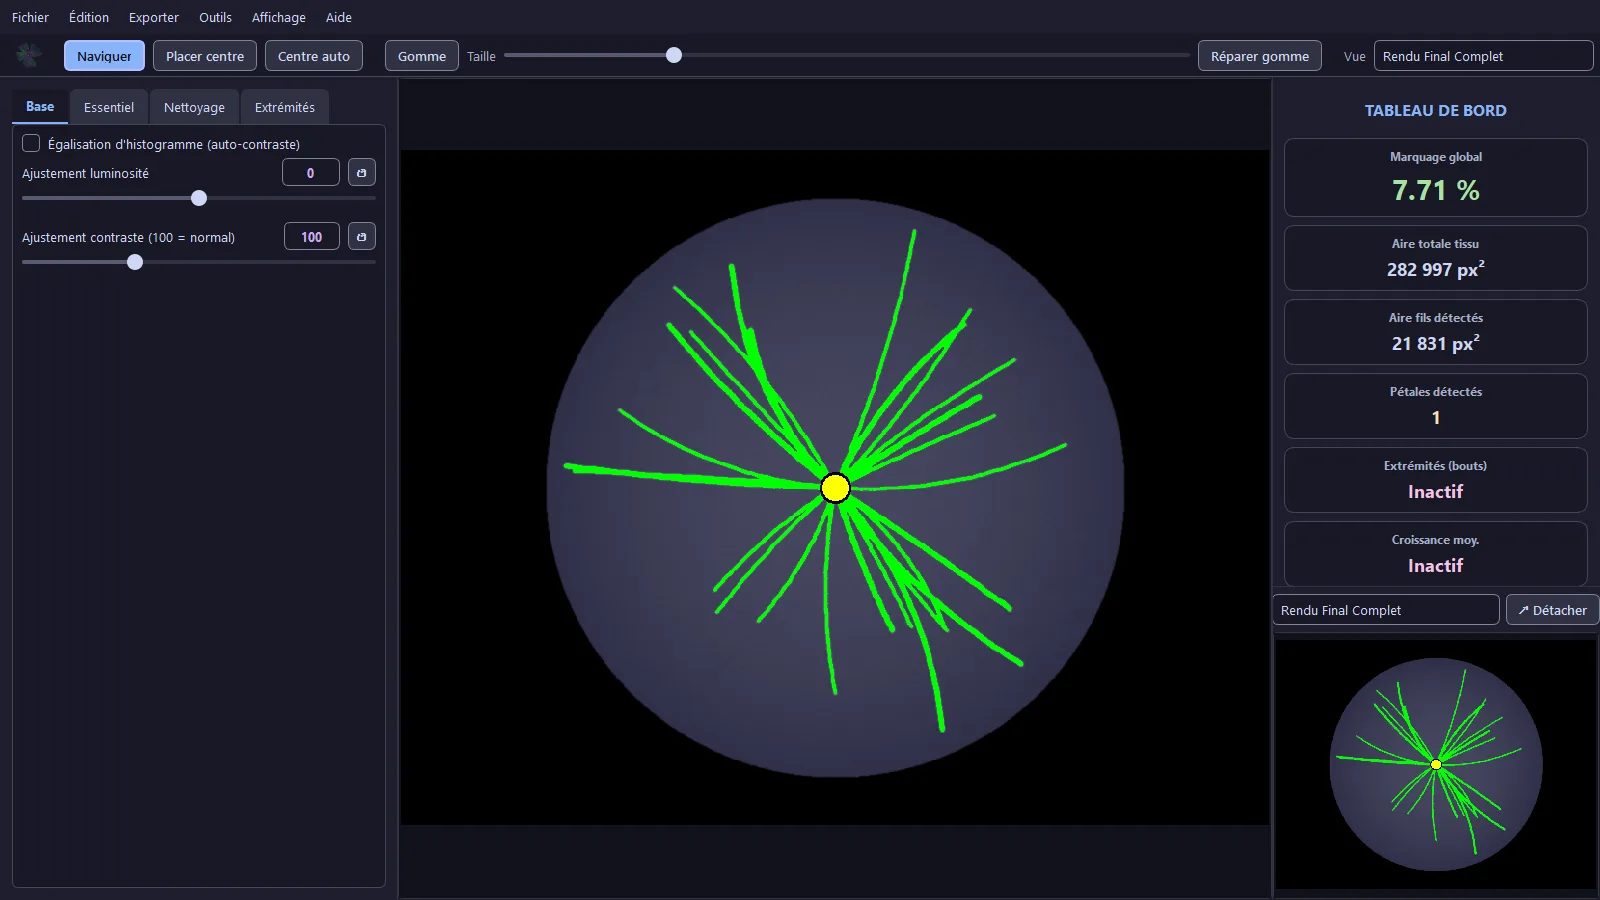Open the Affichage menu
This screenshot has width=1600, height=900.
pos(279,17)
